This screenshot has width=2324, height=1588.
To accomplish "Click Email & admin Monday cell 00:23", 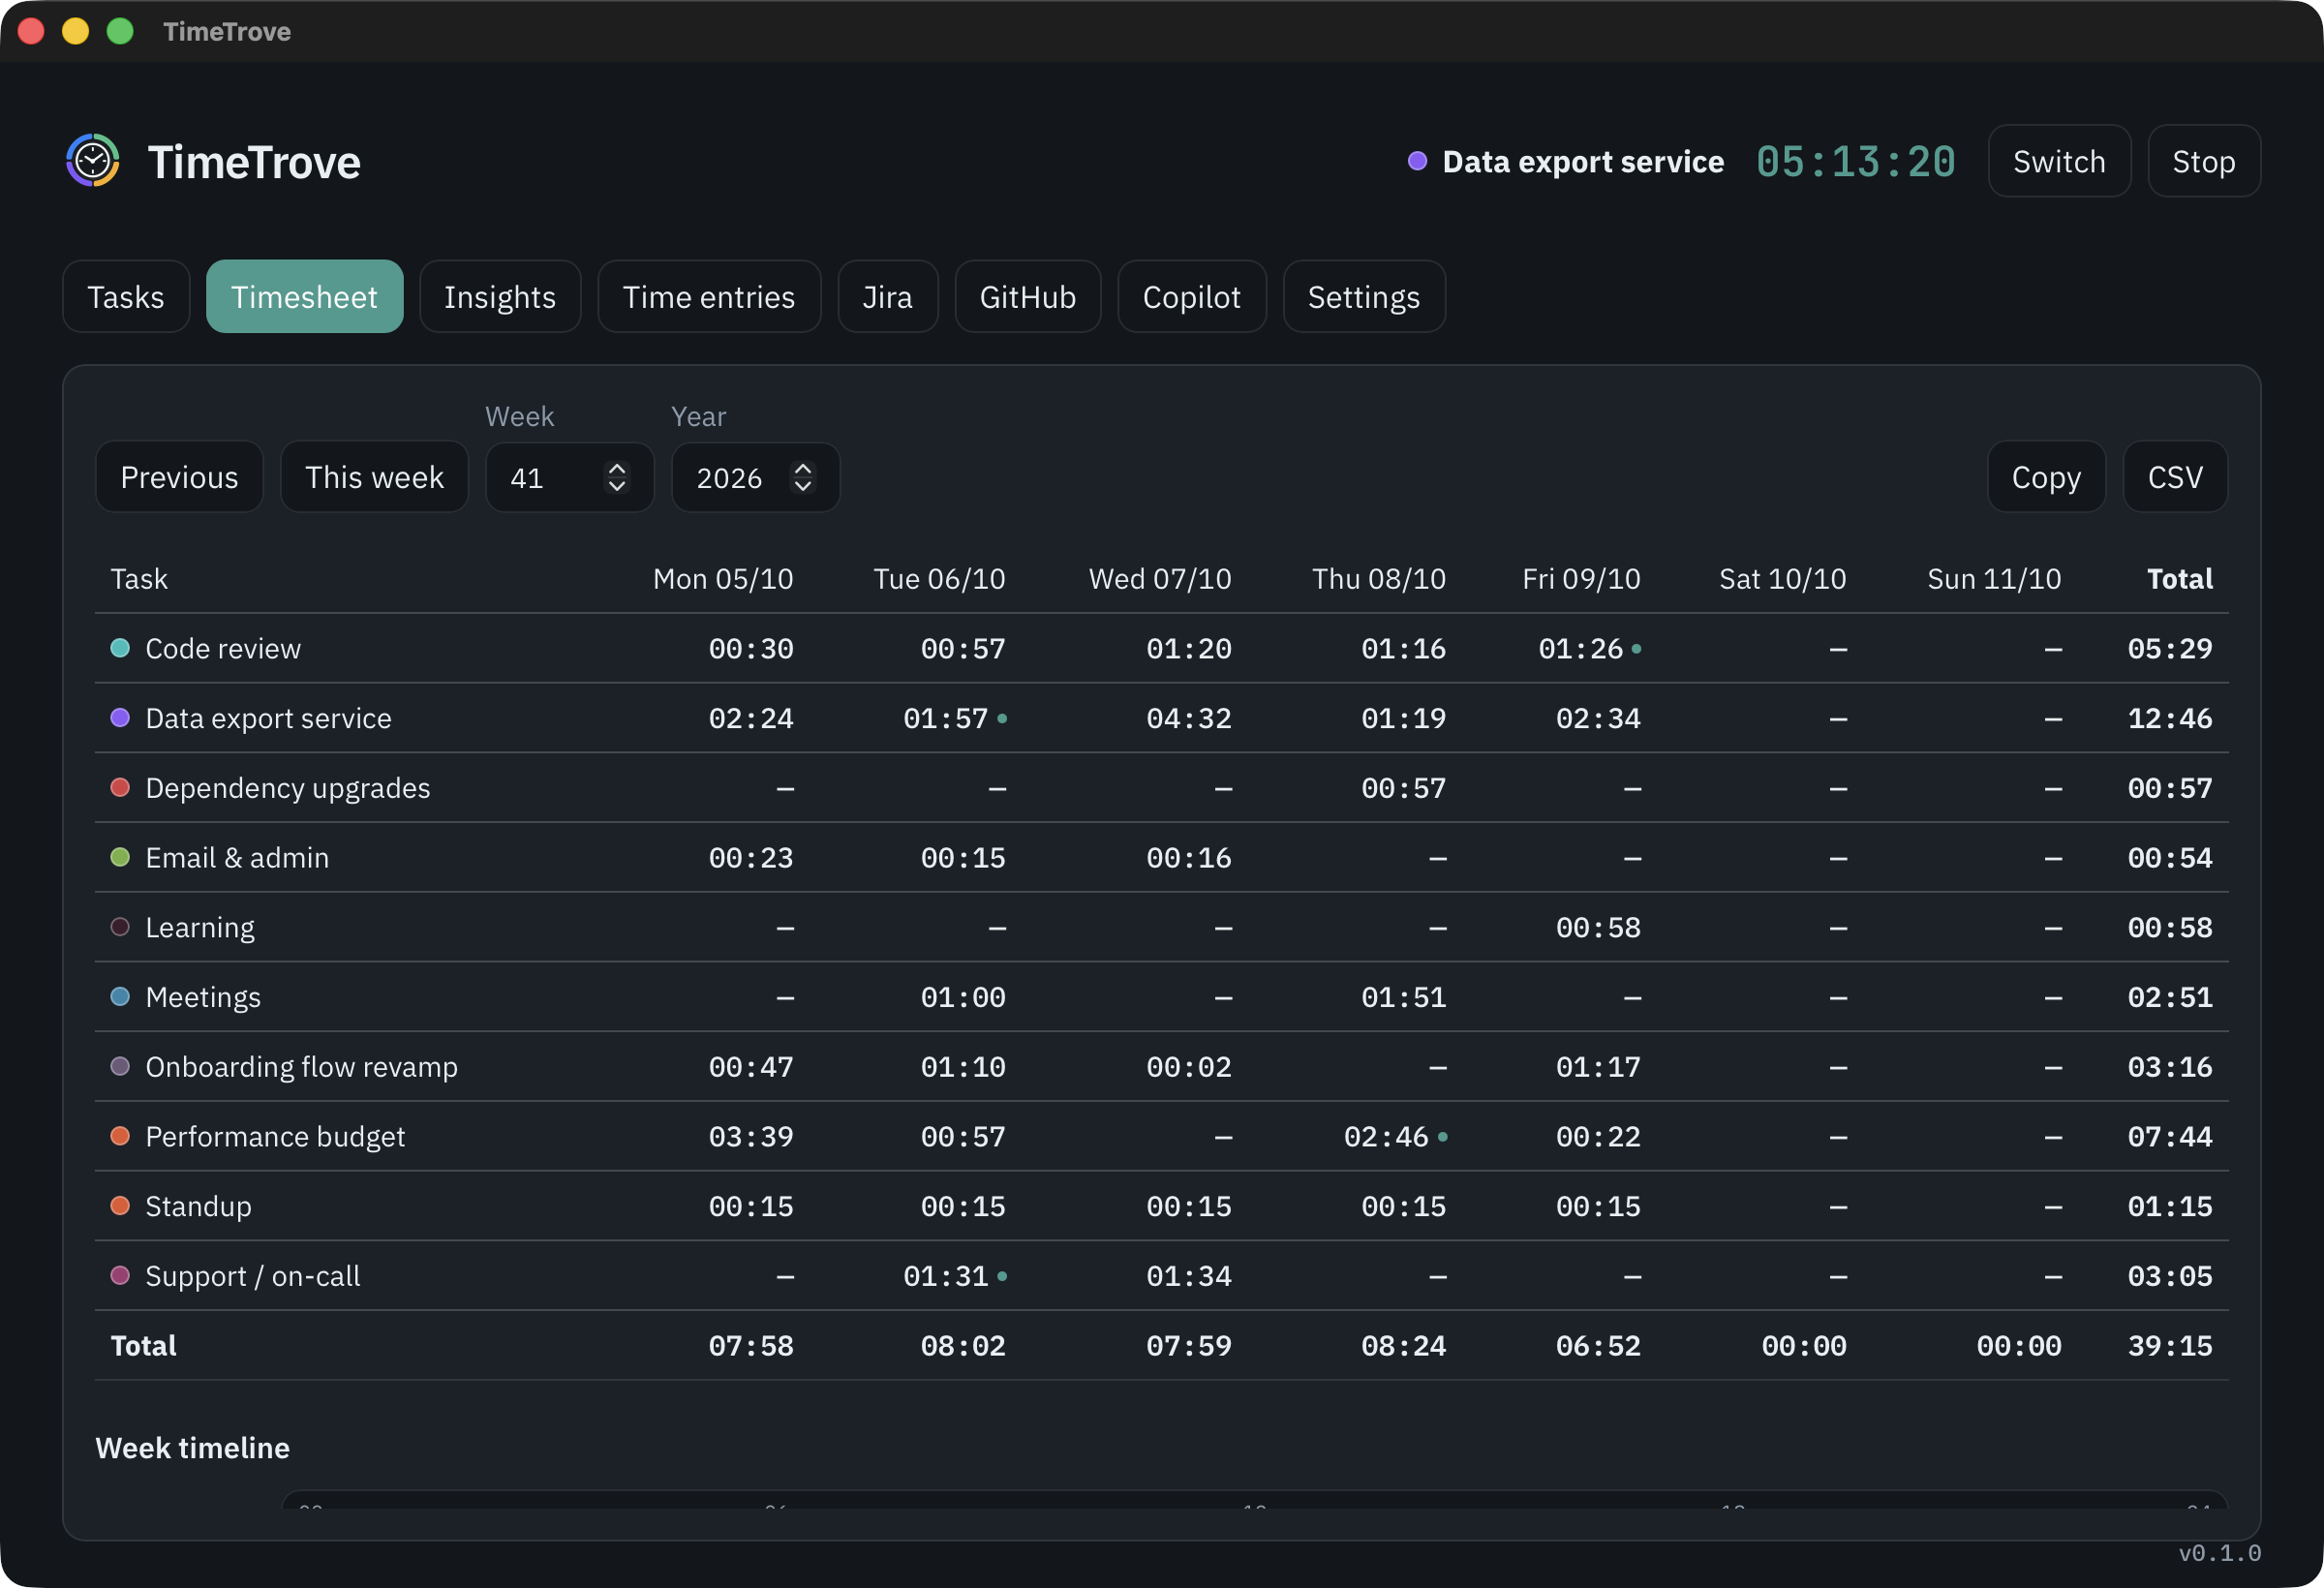I will pyautogui.click(x=751, y=858).
